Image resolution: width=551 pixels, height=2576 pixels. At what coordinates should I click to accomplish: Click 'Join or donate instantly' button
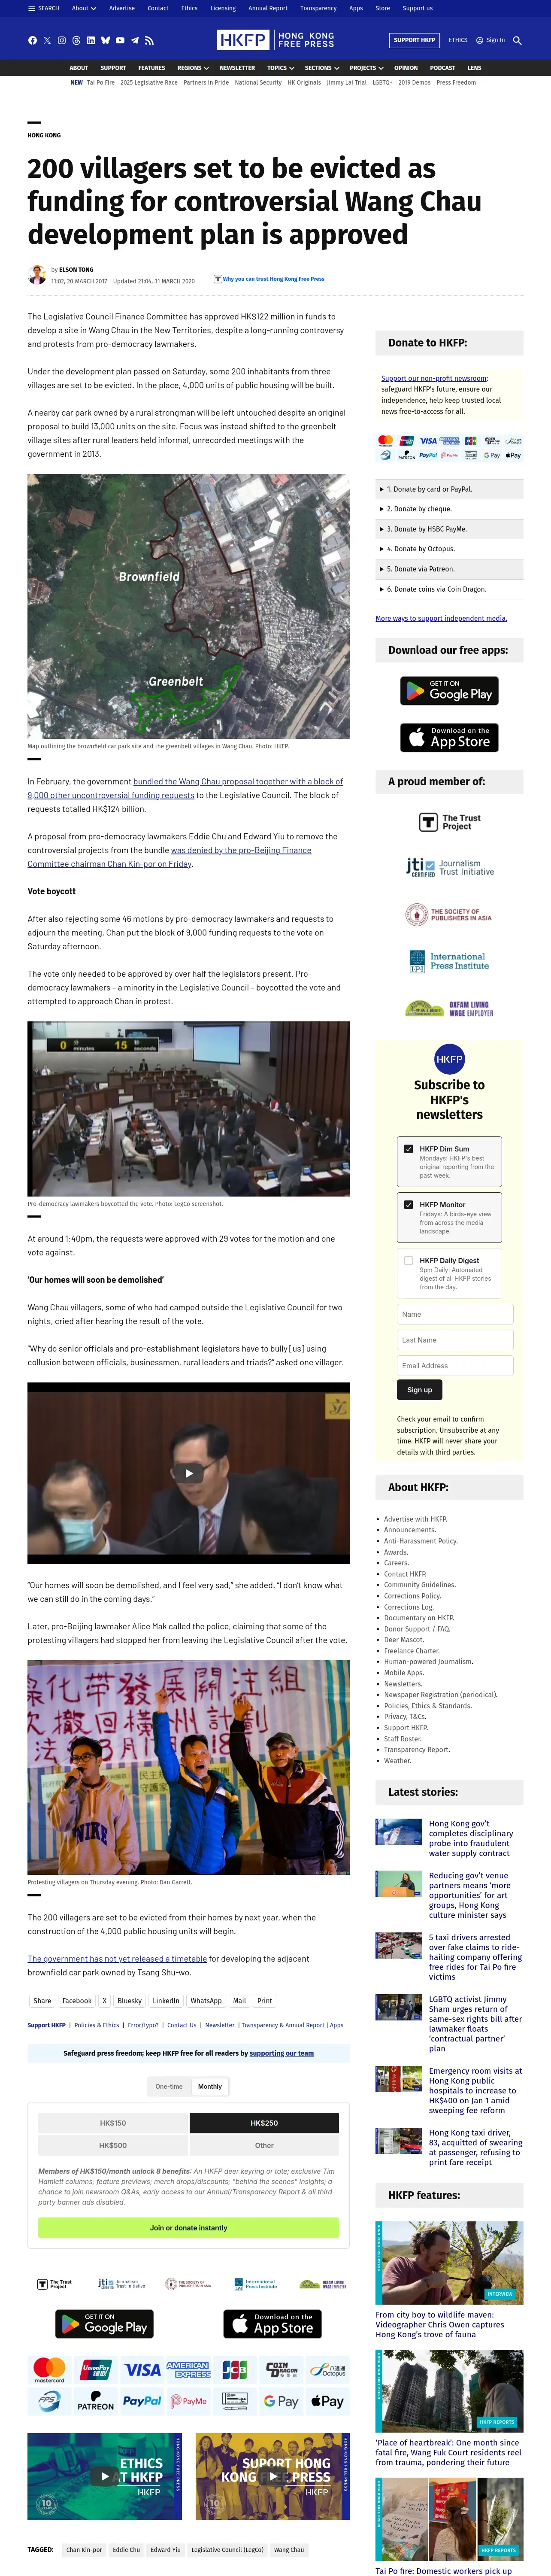(188, 2228)
